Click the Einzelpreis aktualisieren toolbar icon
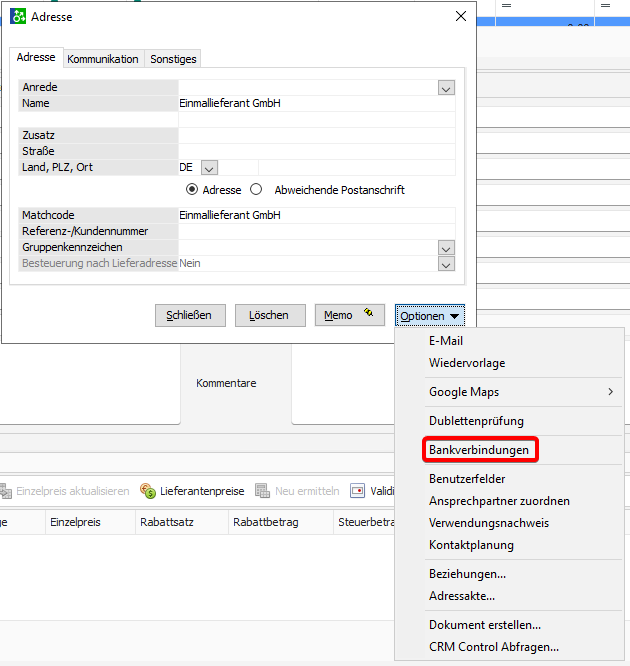This screenshot has width=630, height=666. click(5, 491)
